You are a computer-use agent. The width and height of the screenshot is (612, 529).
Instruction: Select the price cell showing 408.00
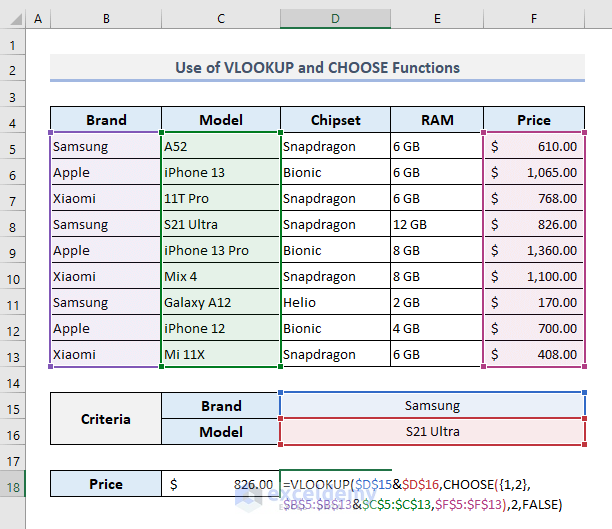534,354
